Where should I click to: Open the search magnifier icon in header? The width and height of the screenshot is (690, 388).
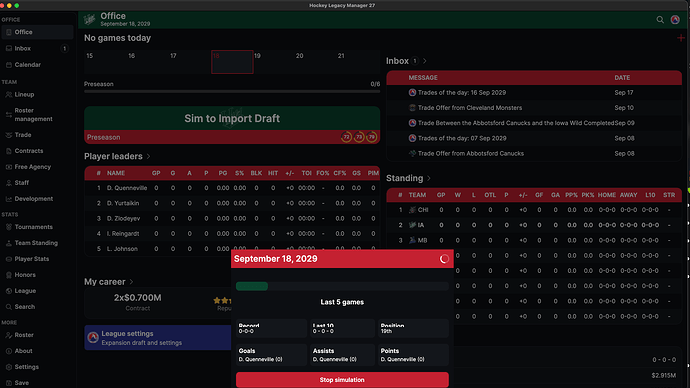coord(660,20)
